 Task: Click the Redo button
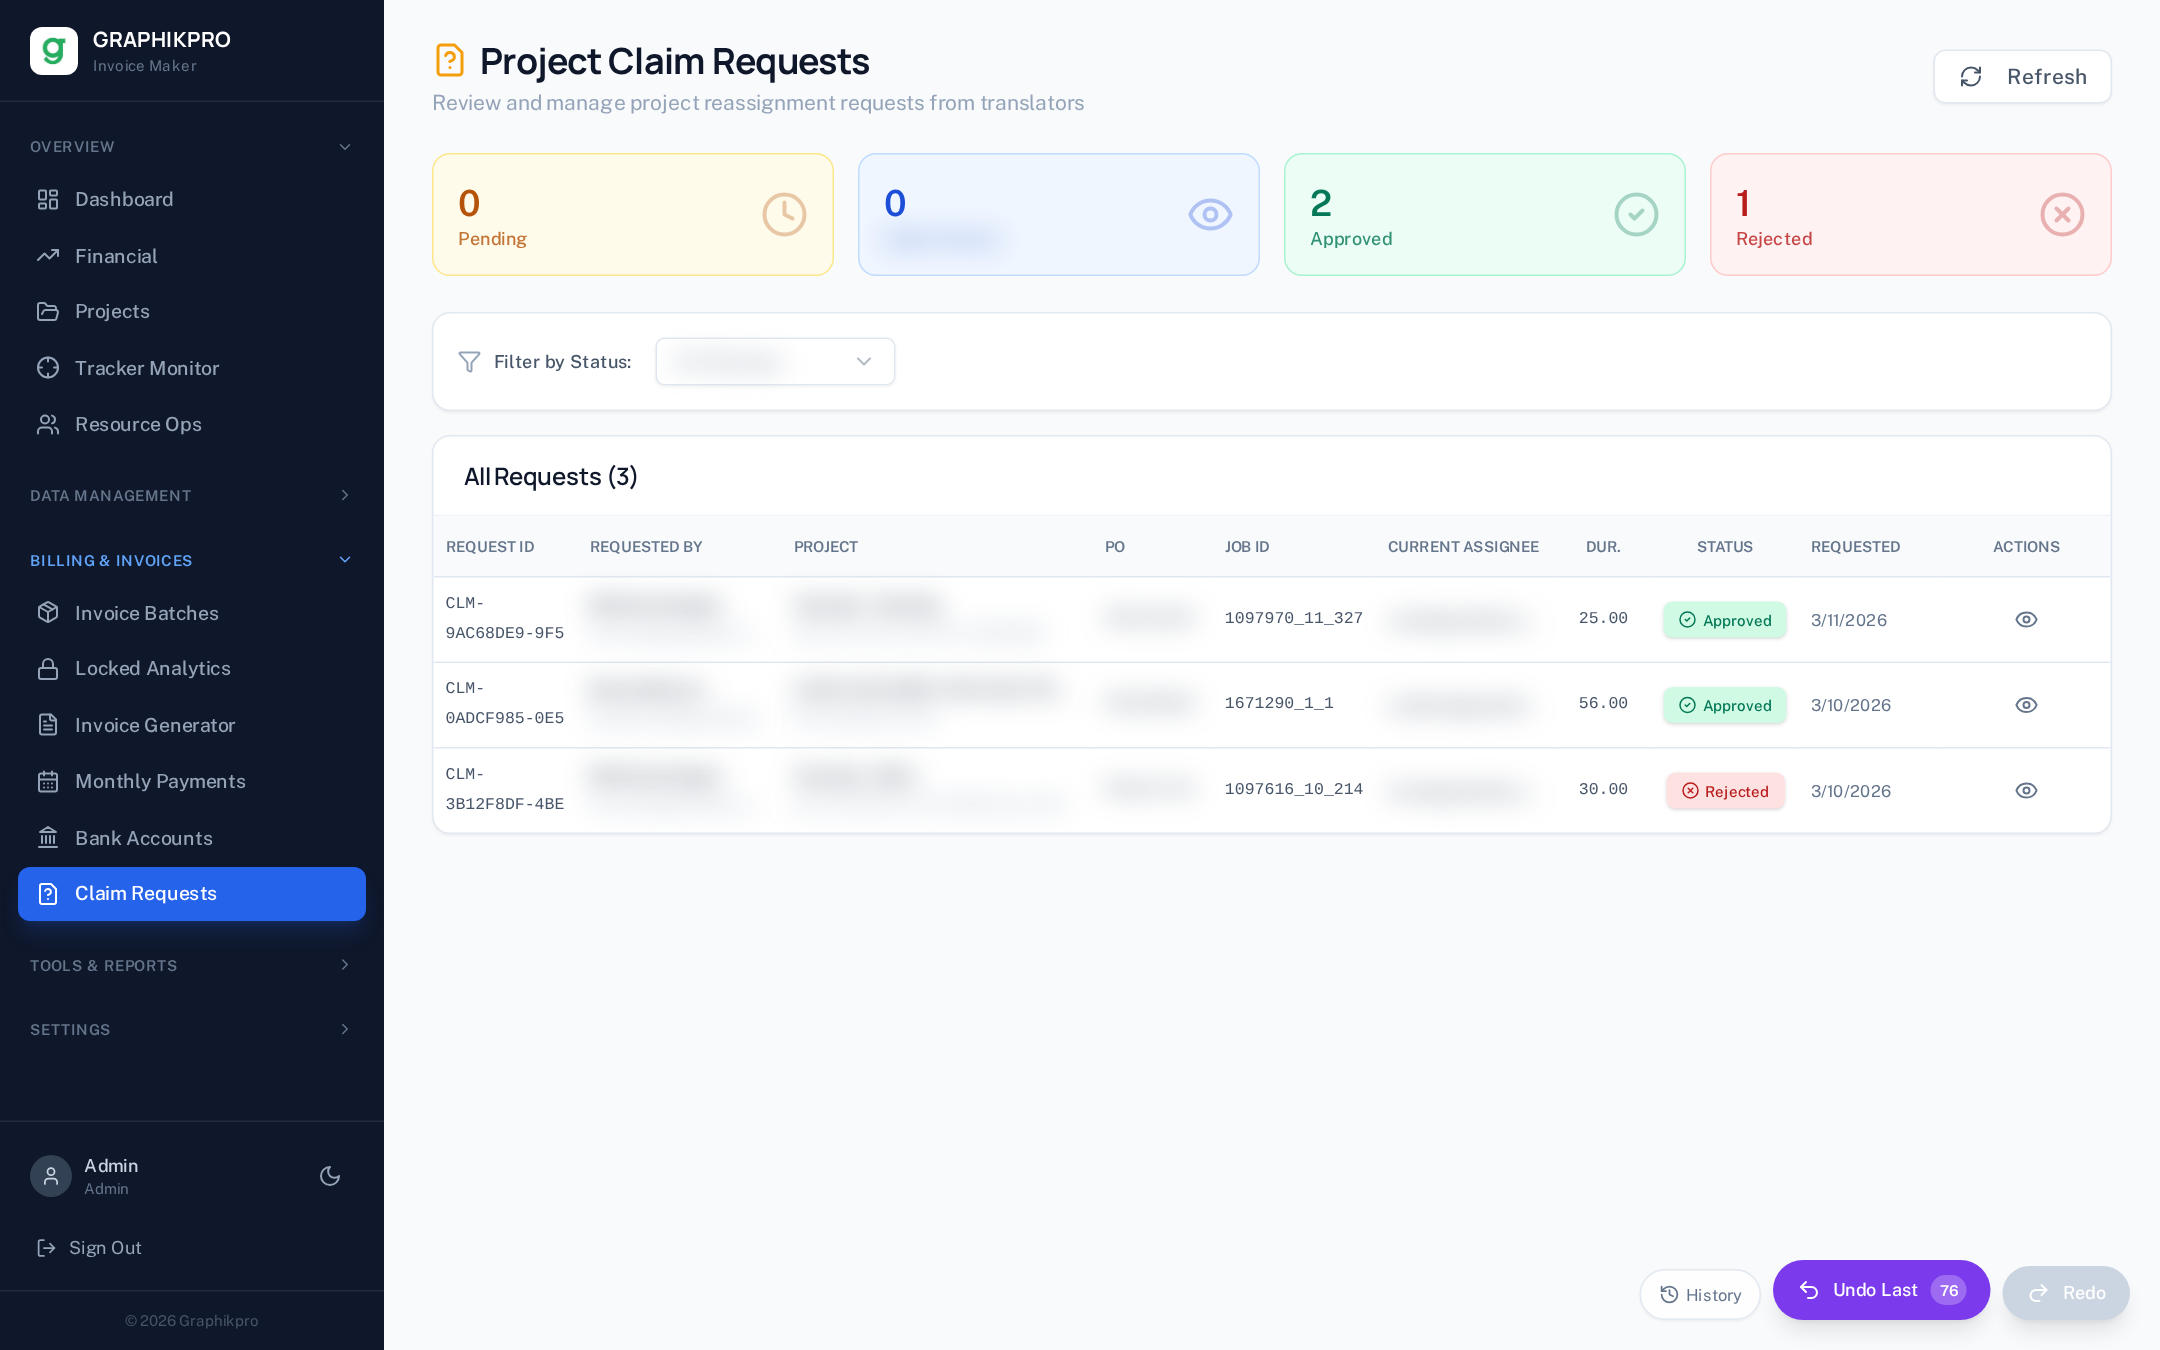(2066, 1293)
